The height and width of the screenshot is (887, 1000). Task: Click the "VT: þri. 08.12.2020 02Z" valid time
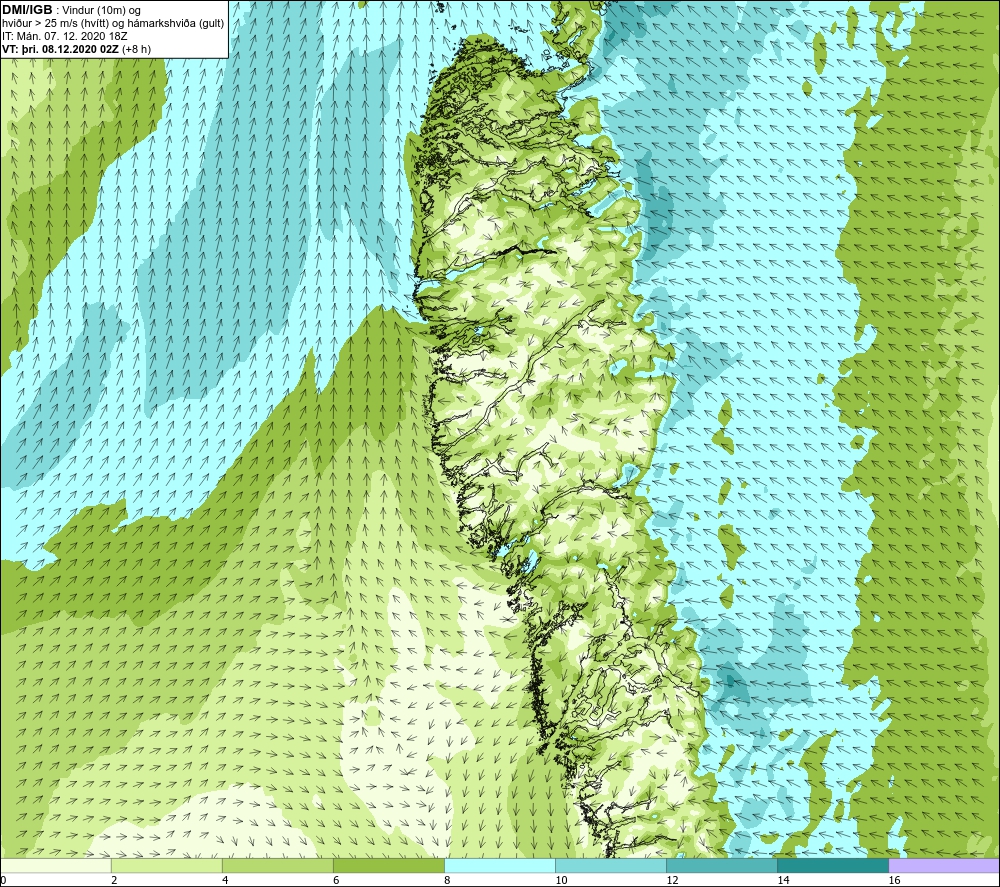[60, 49]
